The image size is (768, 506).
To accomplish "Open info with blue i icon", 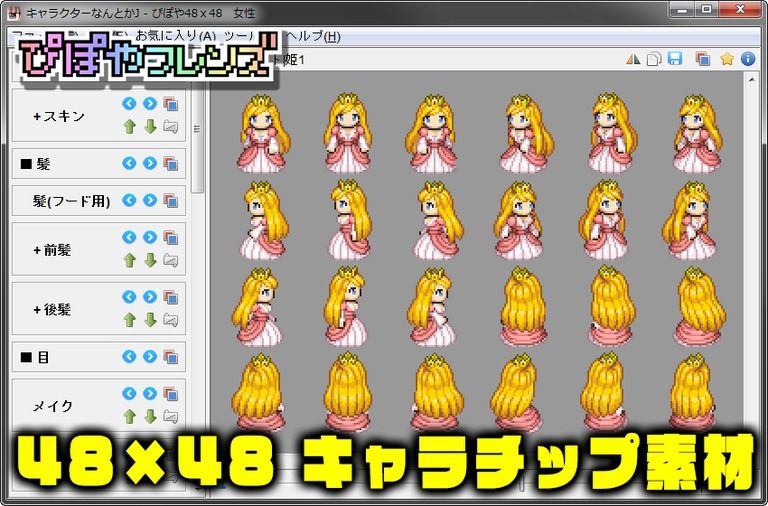I will (748, 59).
